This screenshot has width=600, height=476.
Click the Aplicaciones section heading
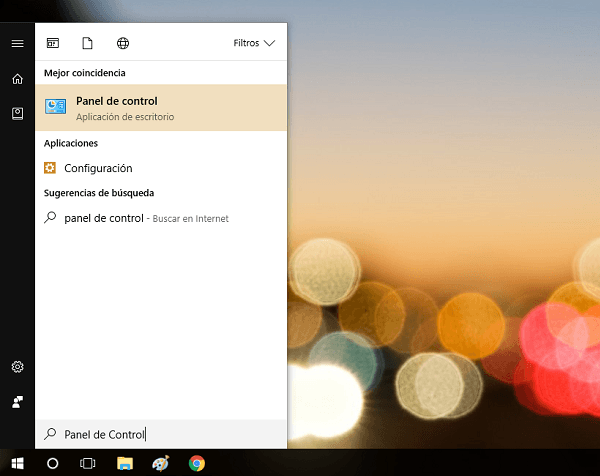pos(71,143)
